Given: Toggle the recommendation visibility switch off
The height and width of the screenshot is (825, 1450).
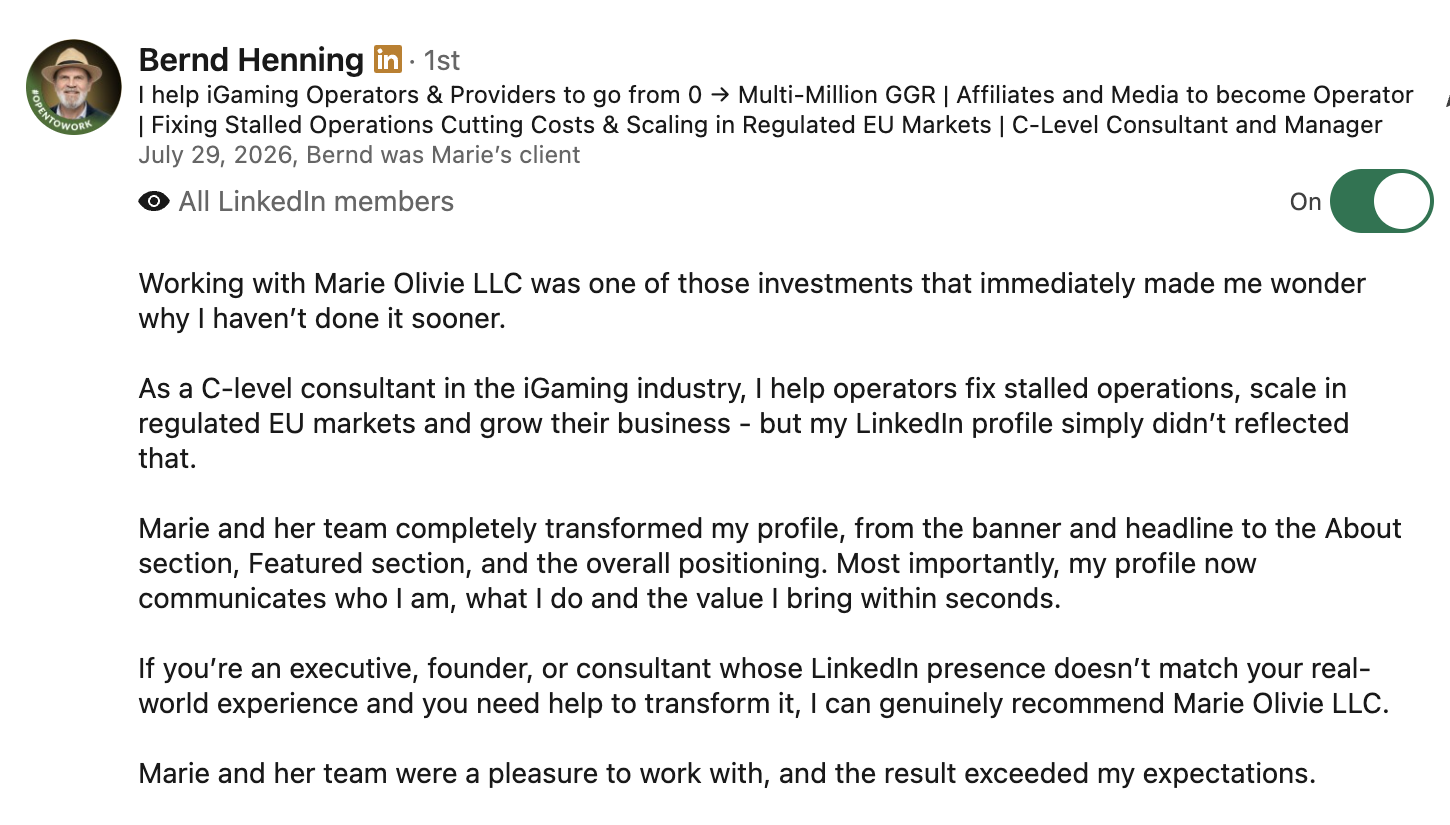Looking at the screenshot, I should point(1382,201).
